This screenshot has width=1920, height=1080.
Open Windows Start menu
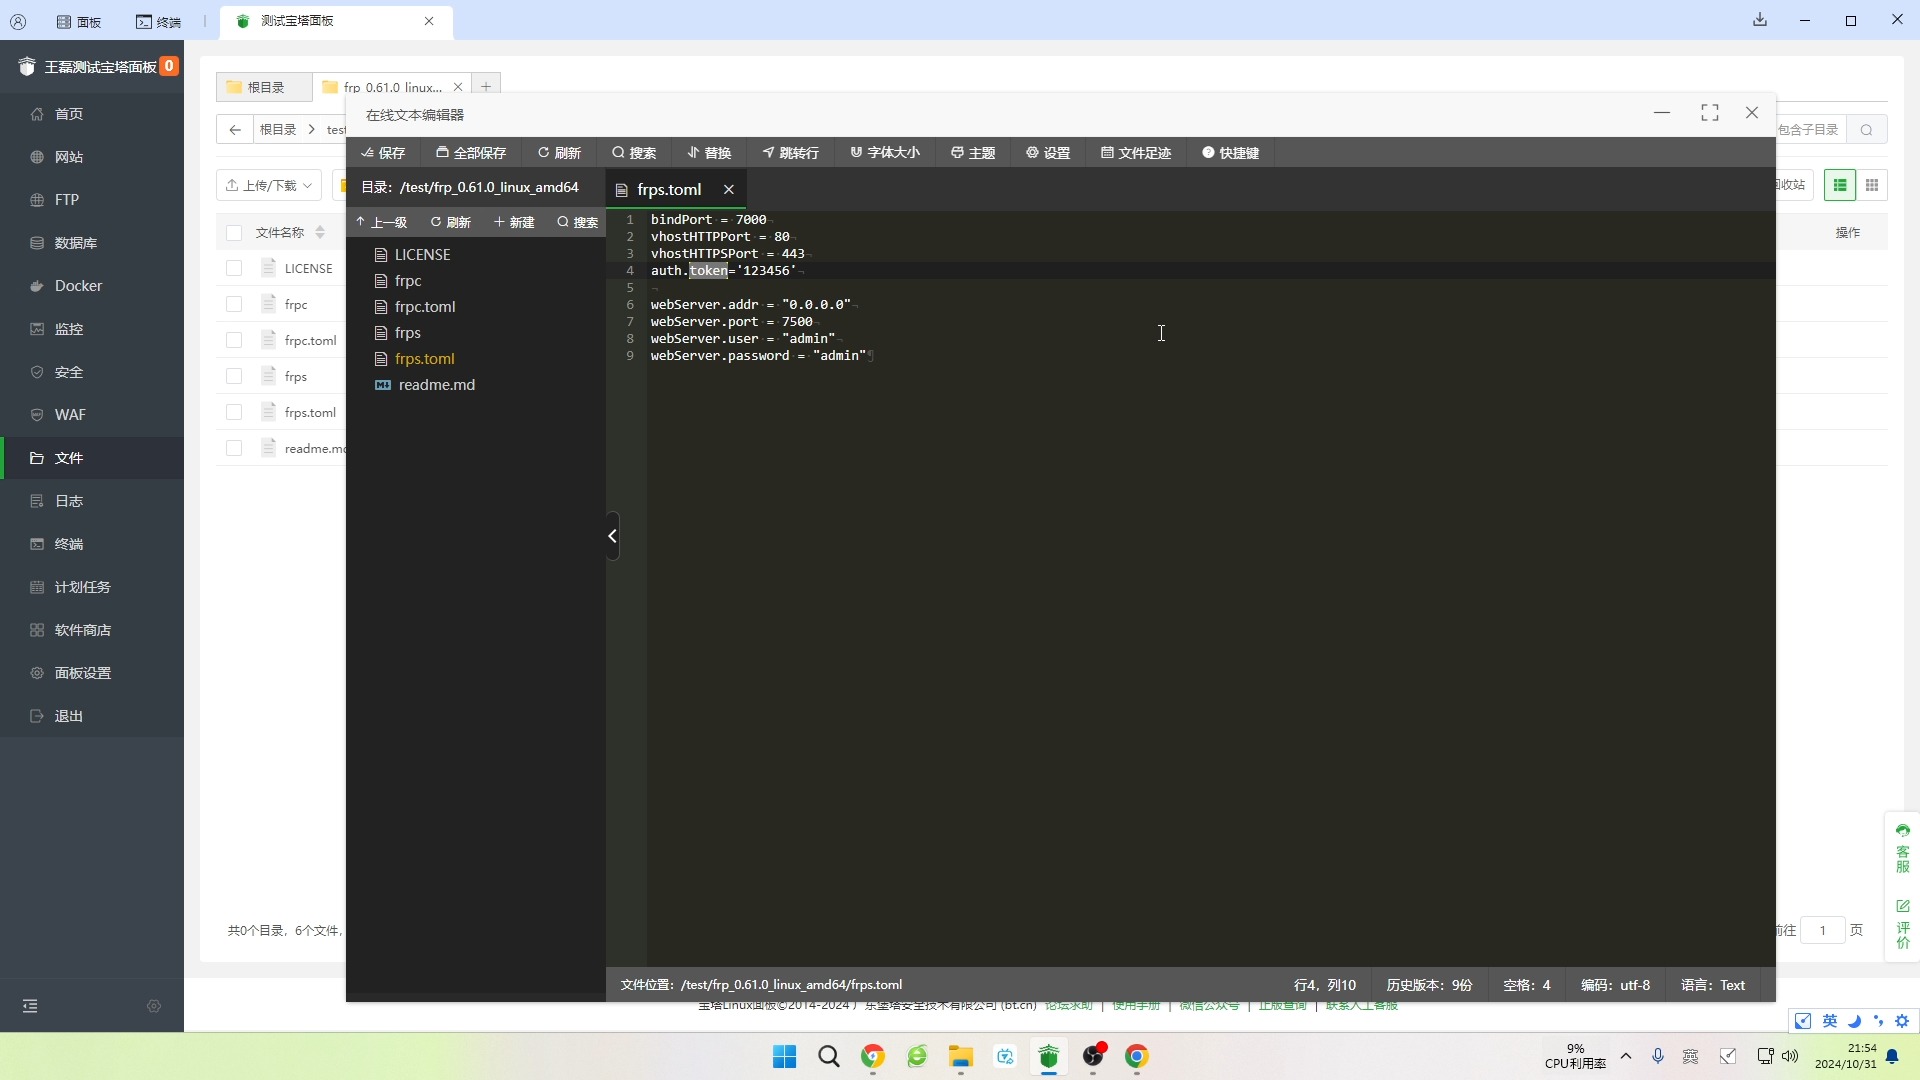click(784, 1057)
